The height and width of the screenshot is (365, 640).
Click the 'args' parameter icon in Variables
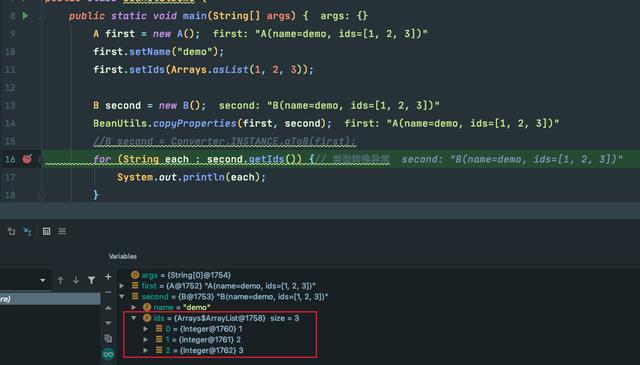pyautogui.click(x=135, y=275)
